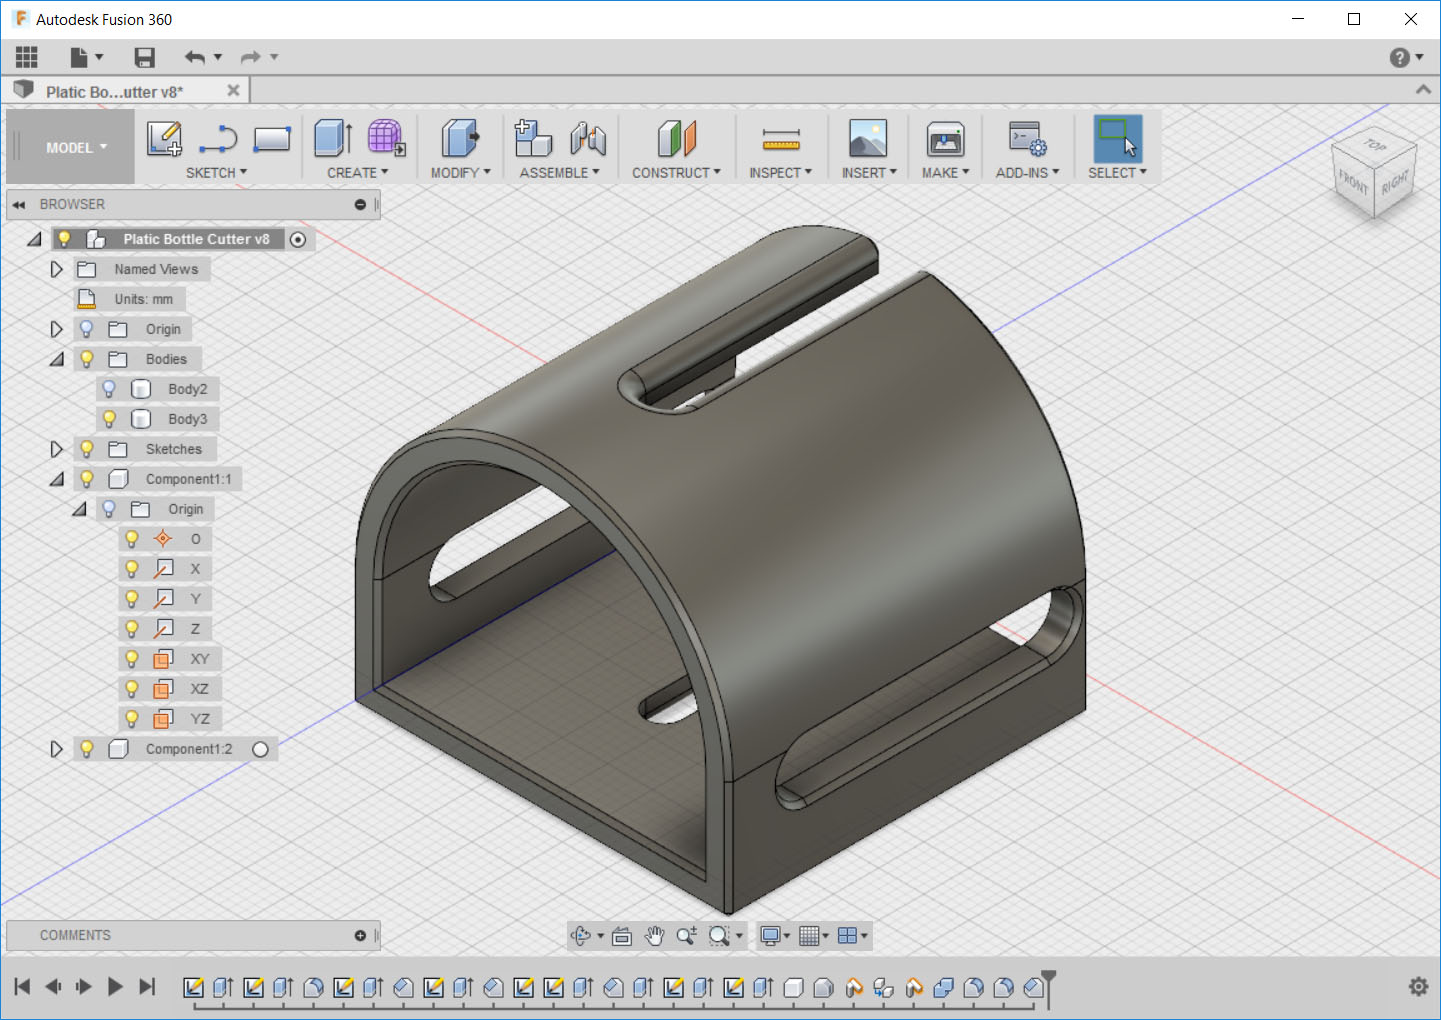Jump to timeline end
Screen dimensions: 1441x1020
(147, 987)
